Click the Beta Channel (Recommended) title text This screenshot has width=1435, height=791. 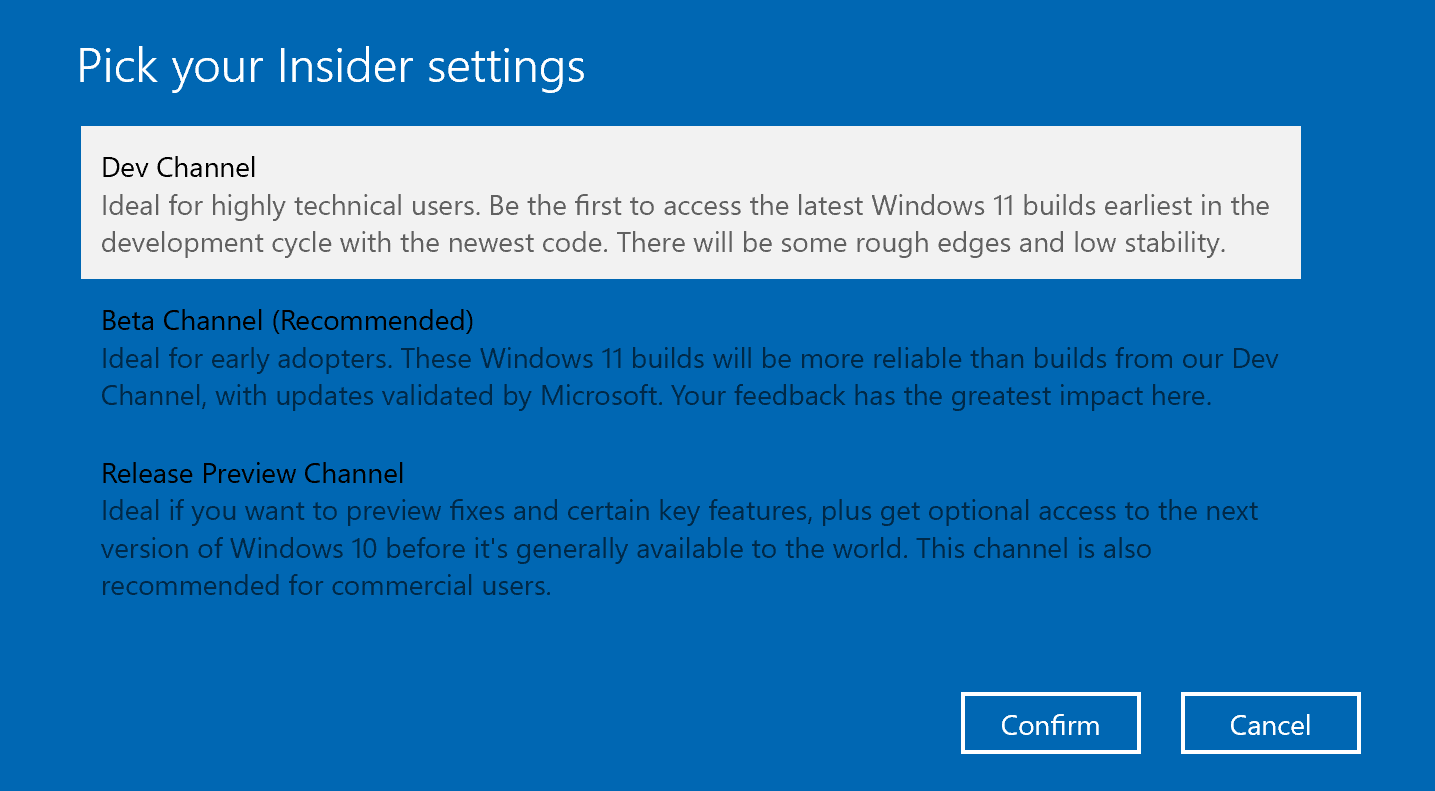coord(288,321)
